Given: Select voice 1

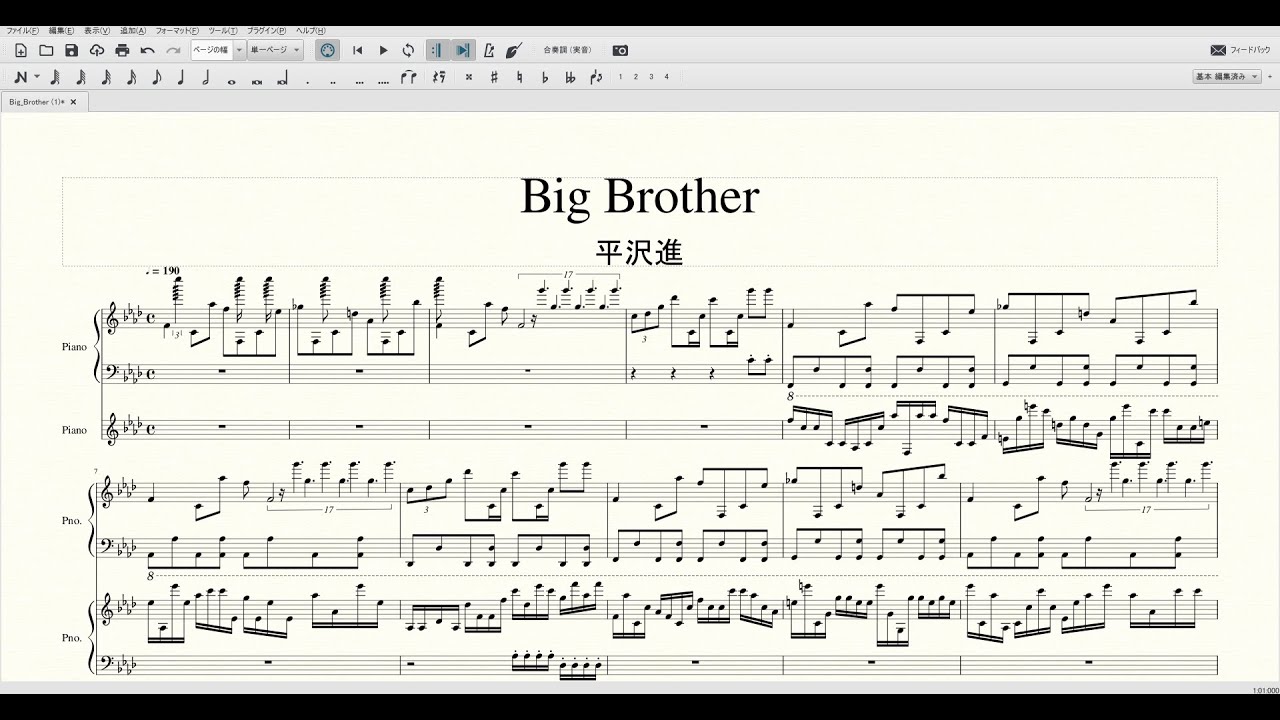Looking at the screenshot, I should pyautogui.click(x=620, y=77).
